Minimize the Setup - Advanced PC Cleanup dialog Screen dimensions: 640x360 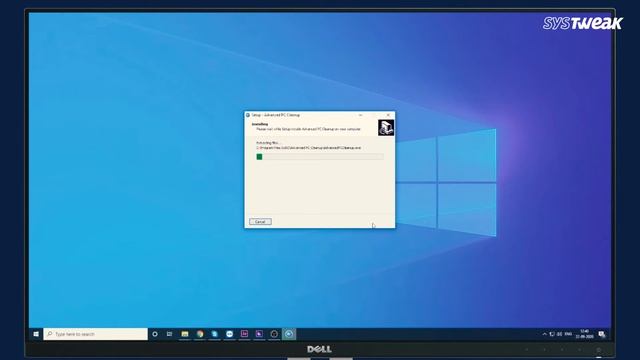coord(360,115)
